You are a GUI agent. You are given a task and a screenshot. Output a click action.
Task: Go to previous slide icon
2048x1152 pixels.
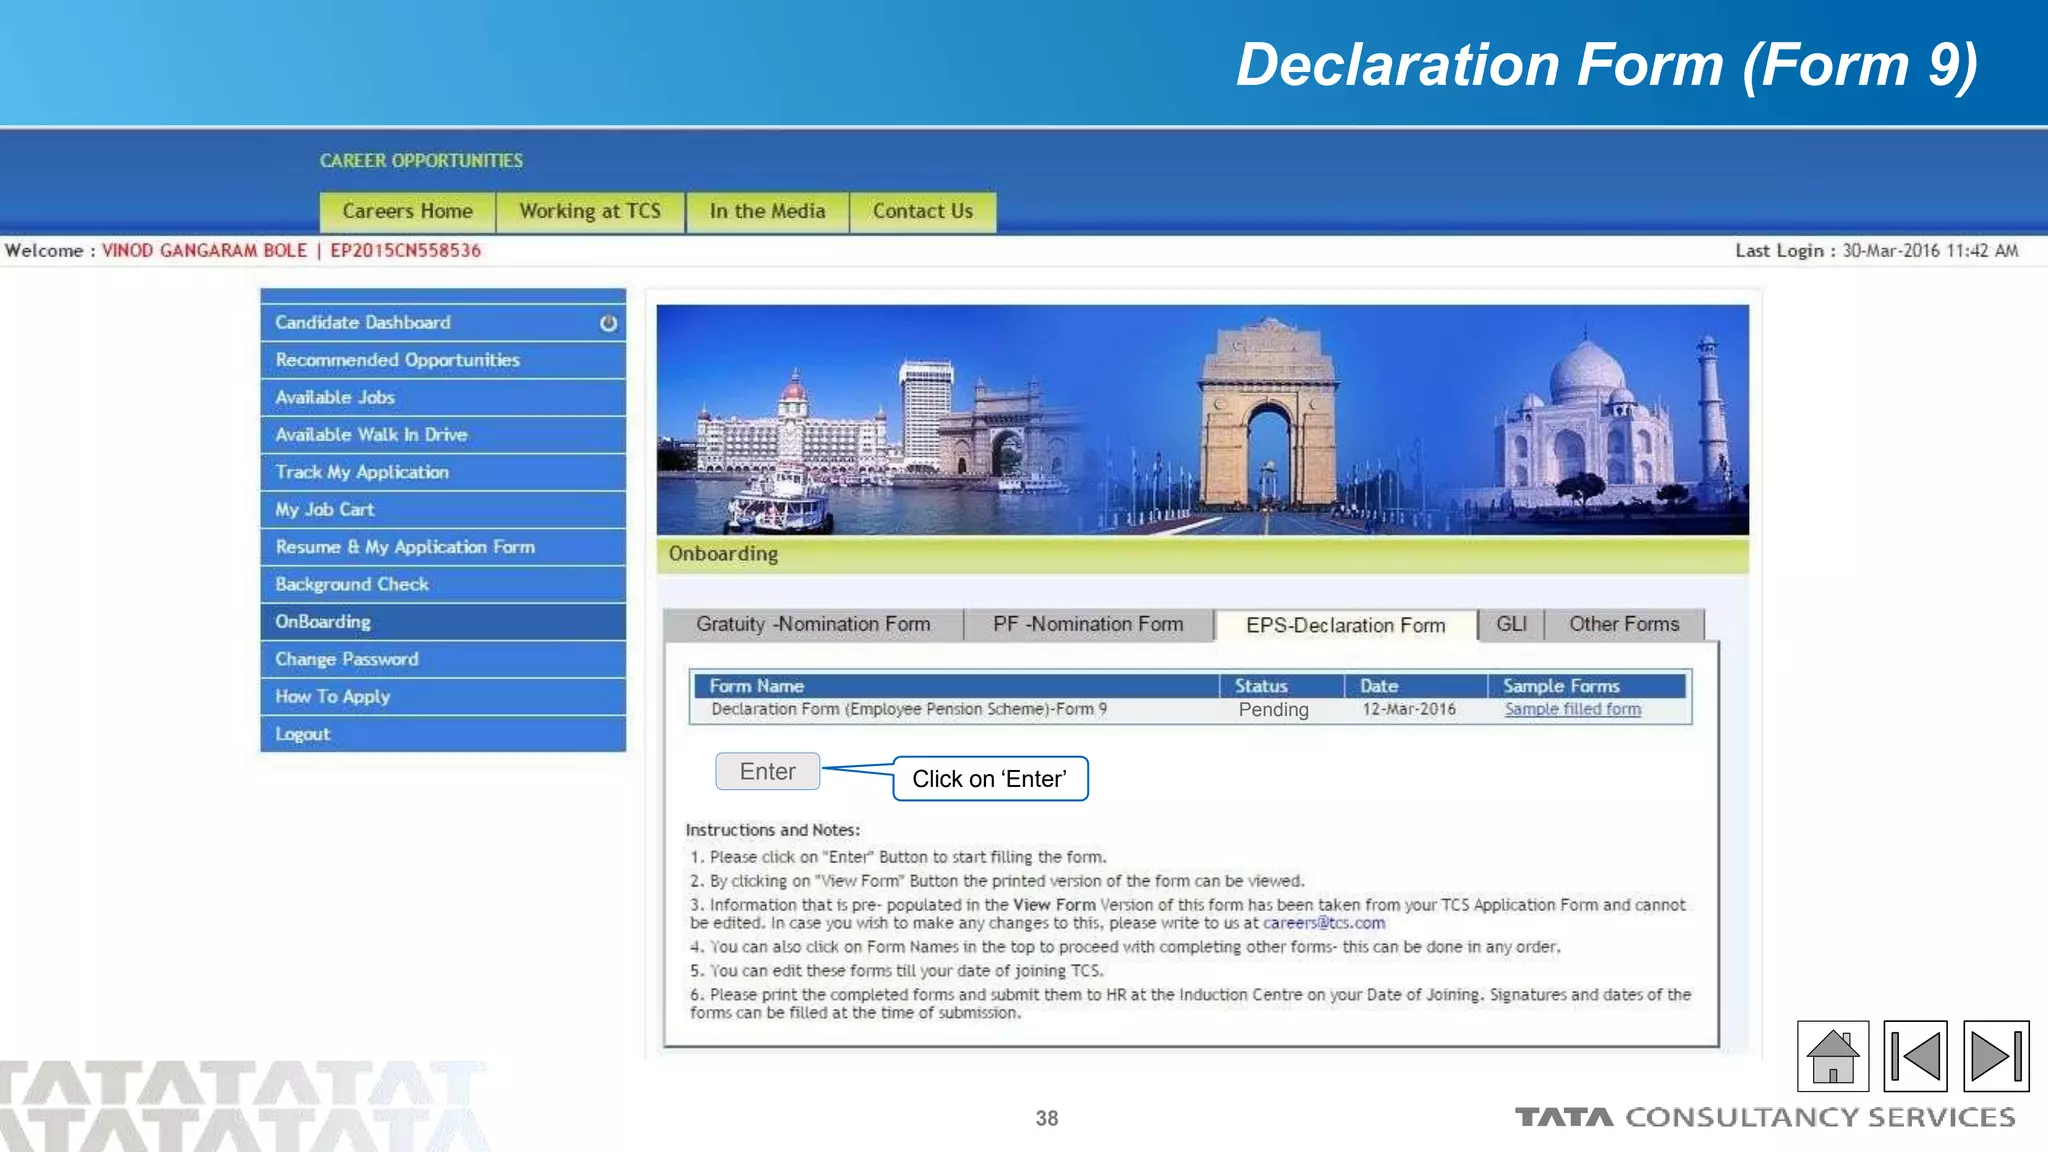click(1915, 1056)
